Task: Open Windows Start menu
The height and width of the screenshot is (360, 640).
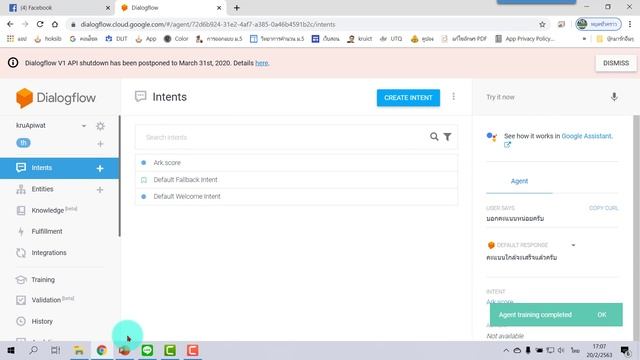Action: click(11, 350)
